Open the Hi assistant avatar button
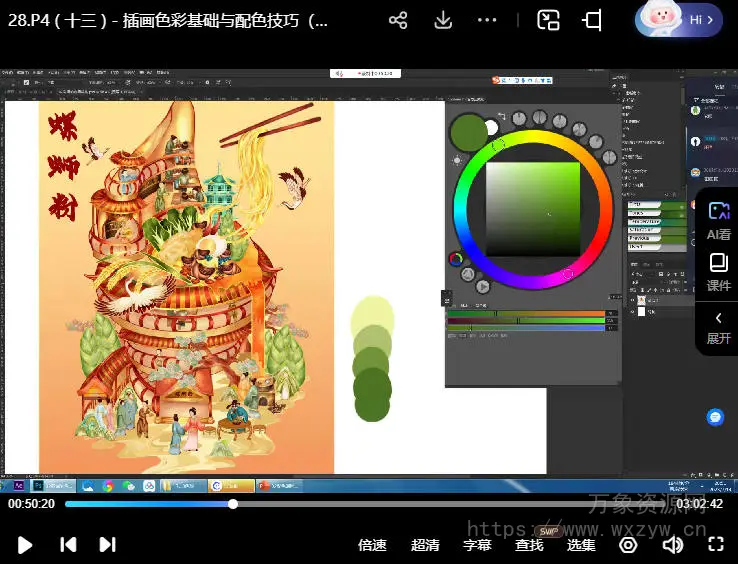 click(680, 20)
